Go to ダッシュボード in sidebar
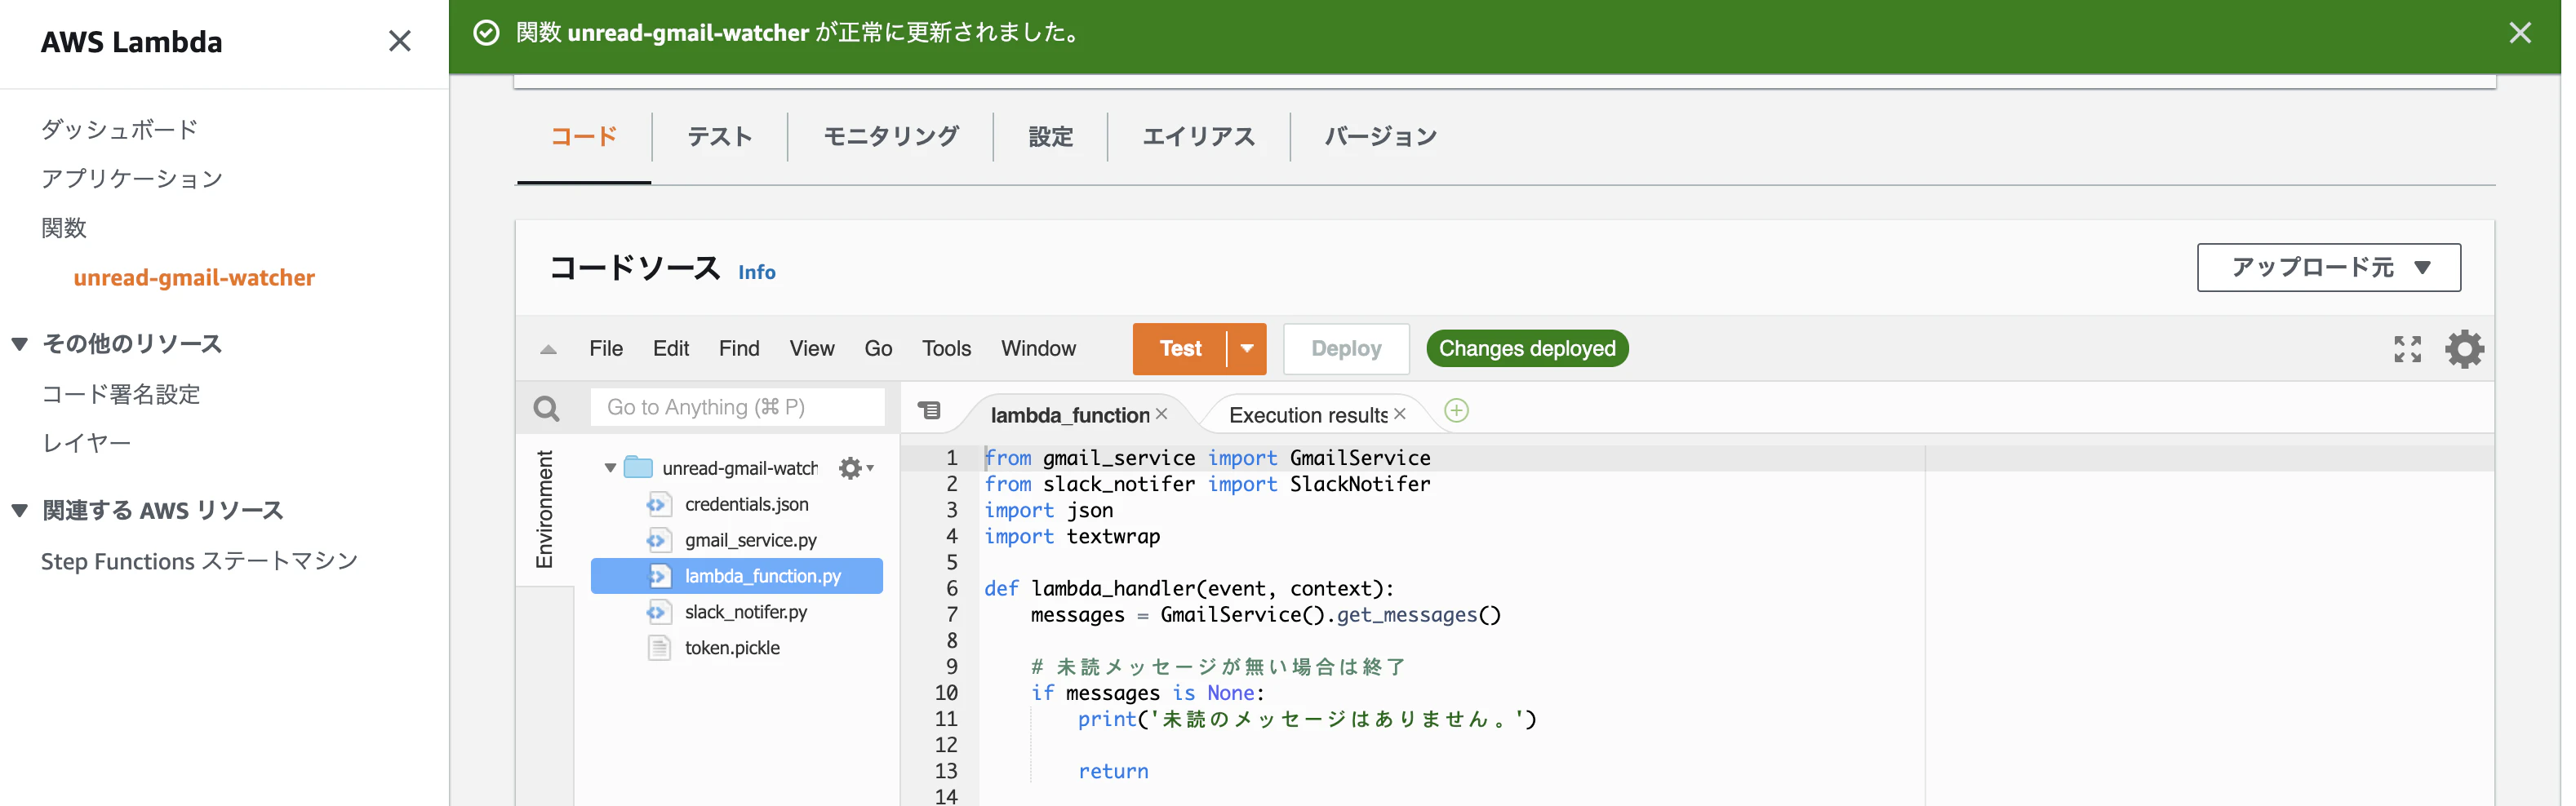 tap(119, 130)
